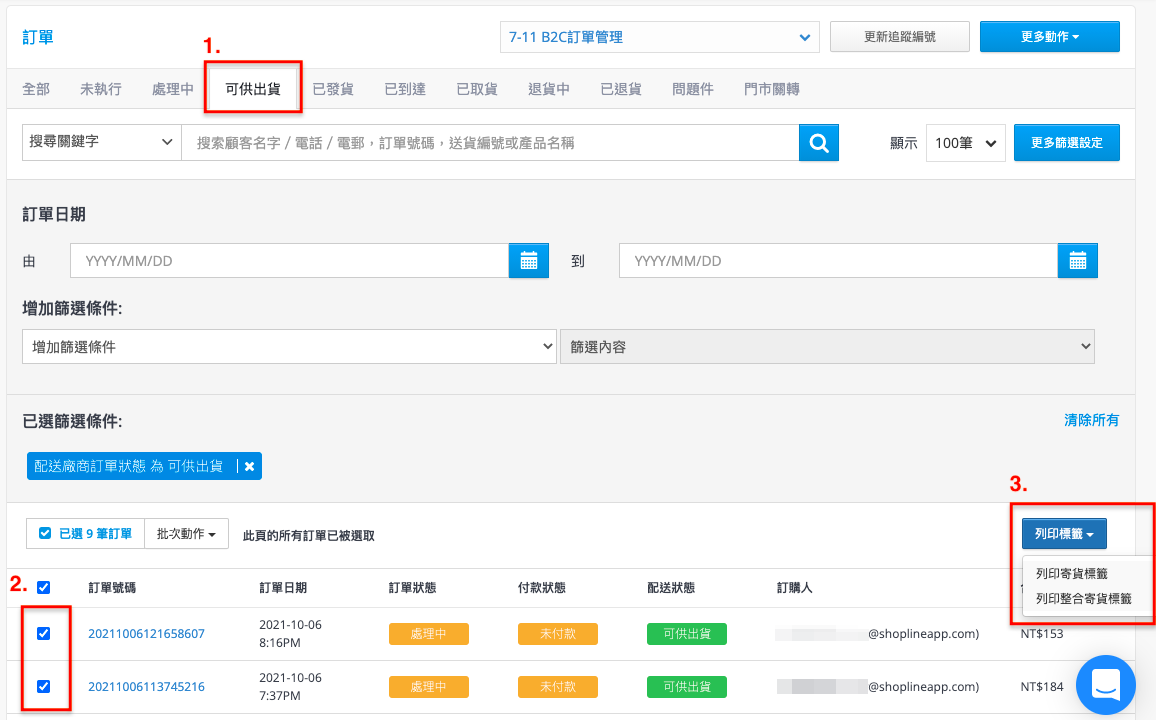Click 未付款 badge of order 20211006121658607

[x=557, y=634]
